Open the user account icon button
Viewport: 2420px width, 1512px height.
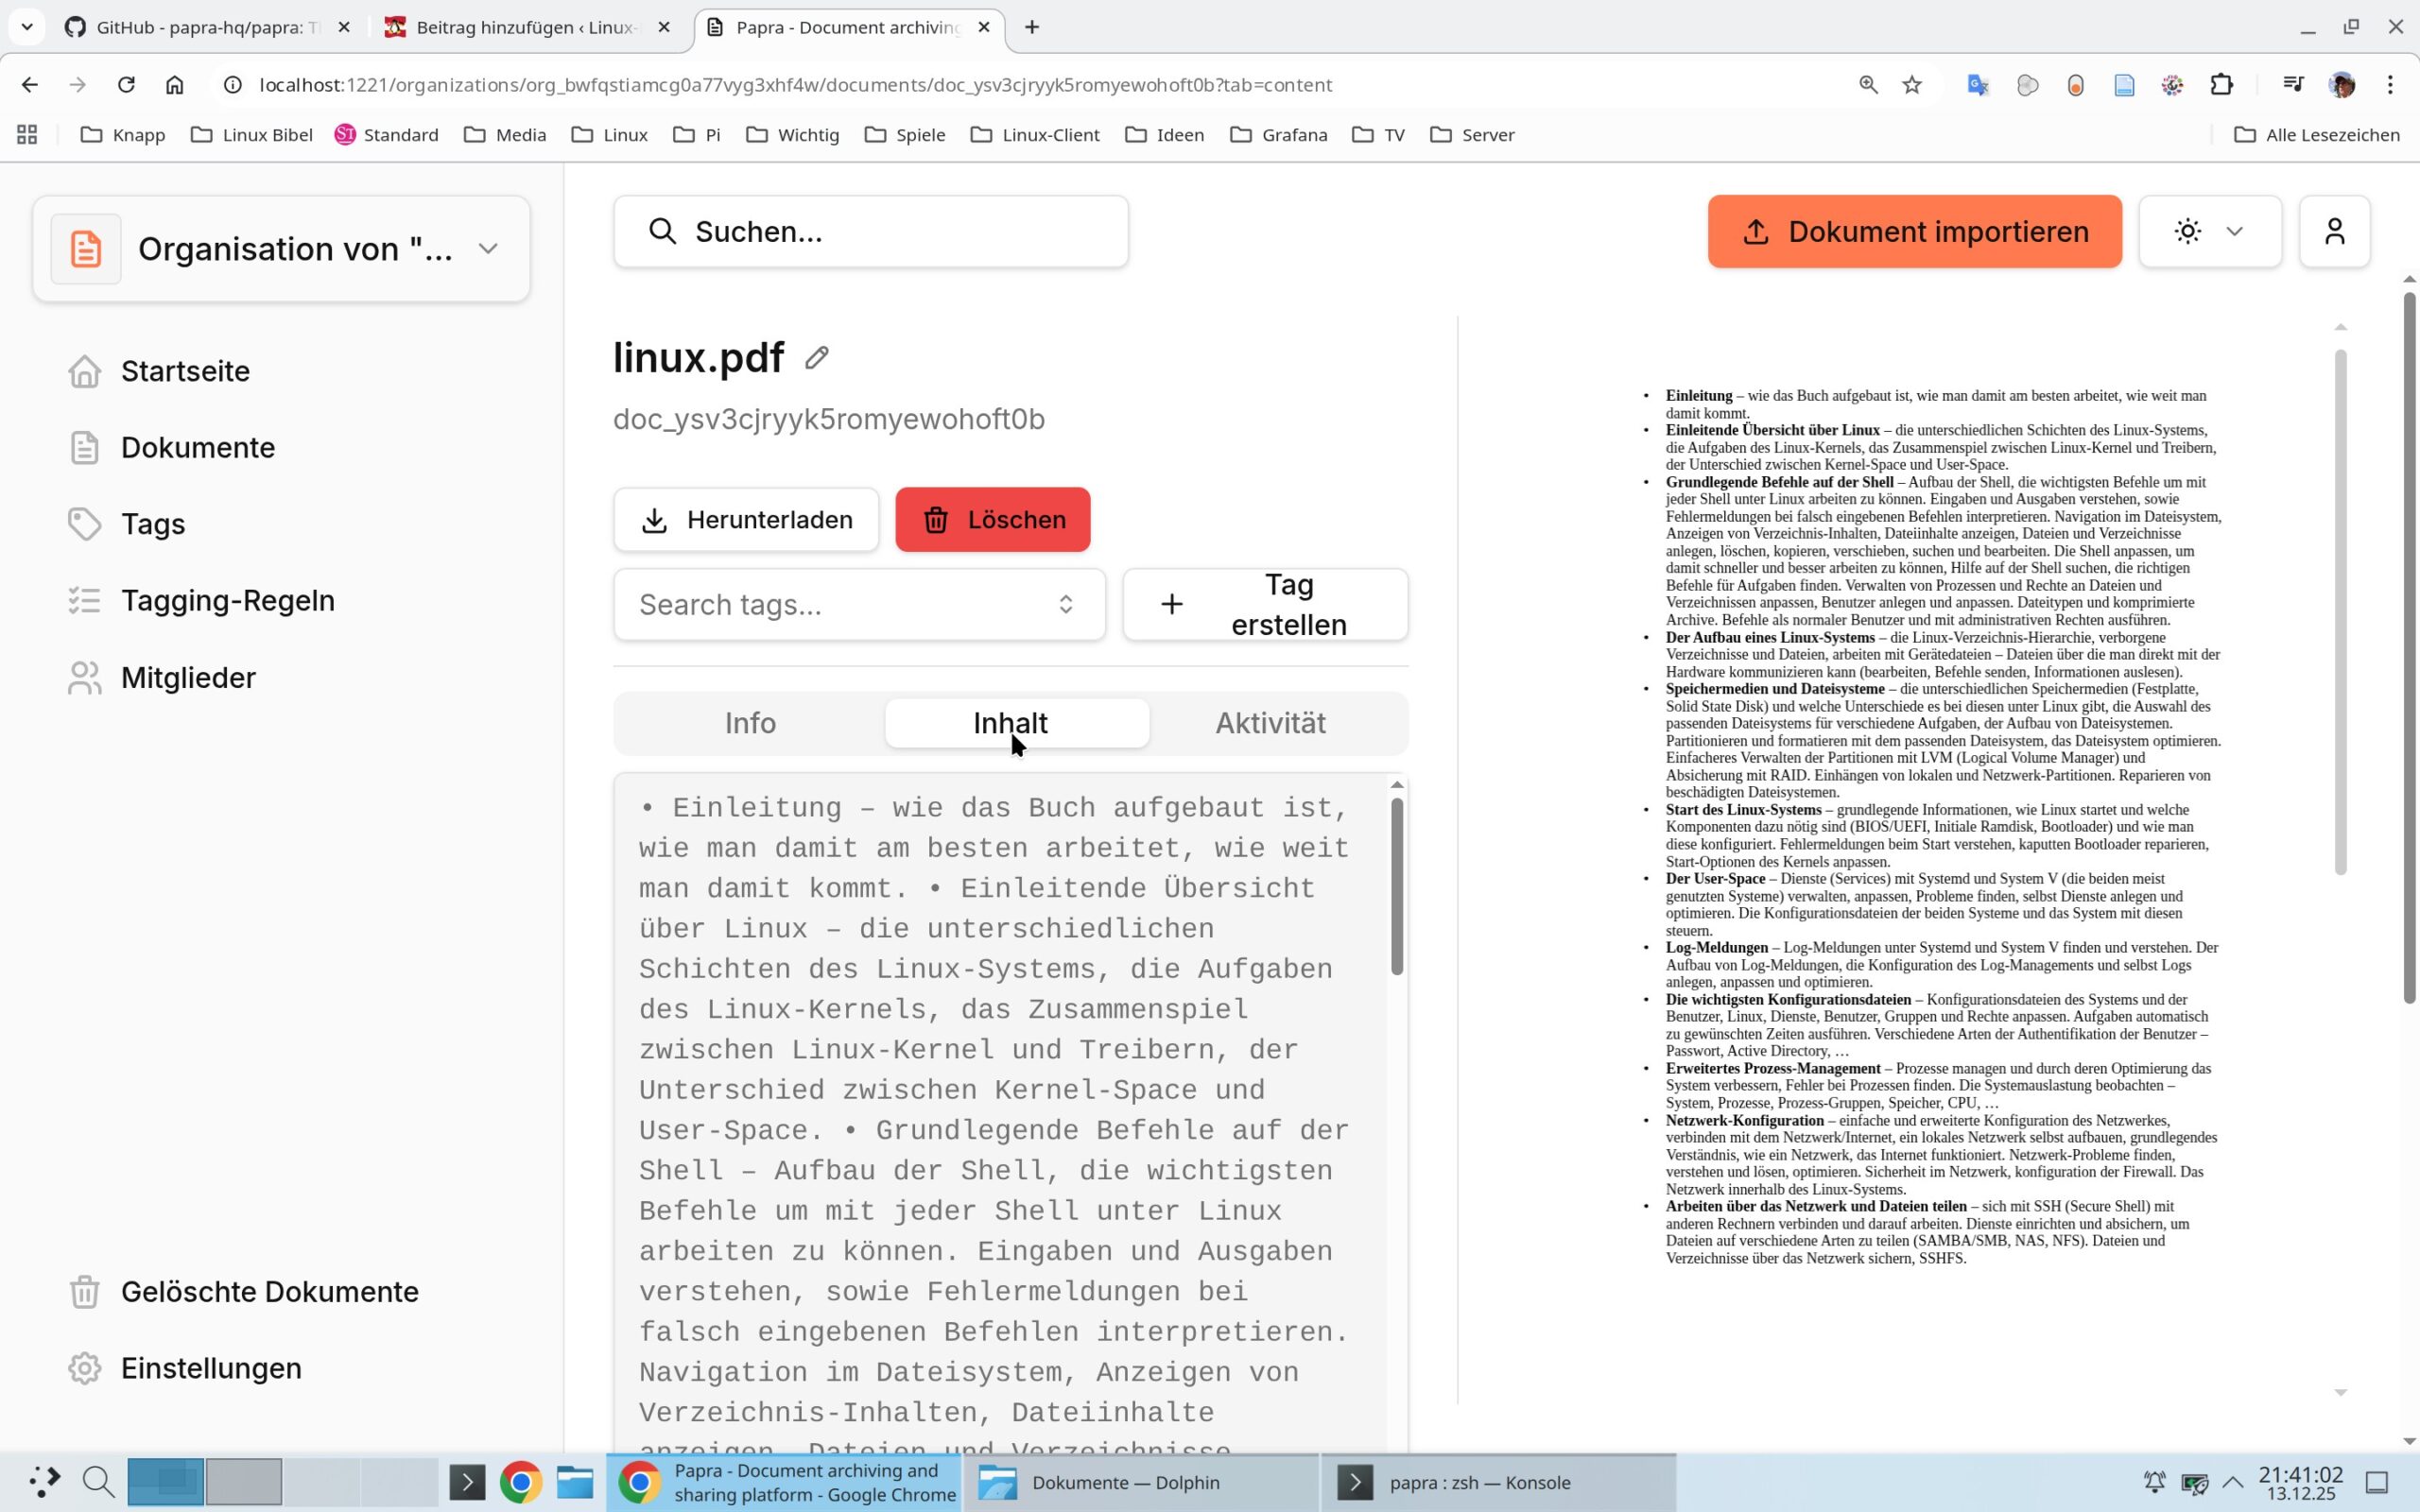coord(2334,232)
